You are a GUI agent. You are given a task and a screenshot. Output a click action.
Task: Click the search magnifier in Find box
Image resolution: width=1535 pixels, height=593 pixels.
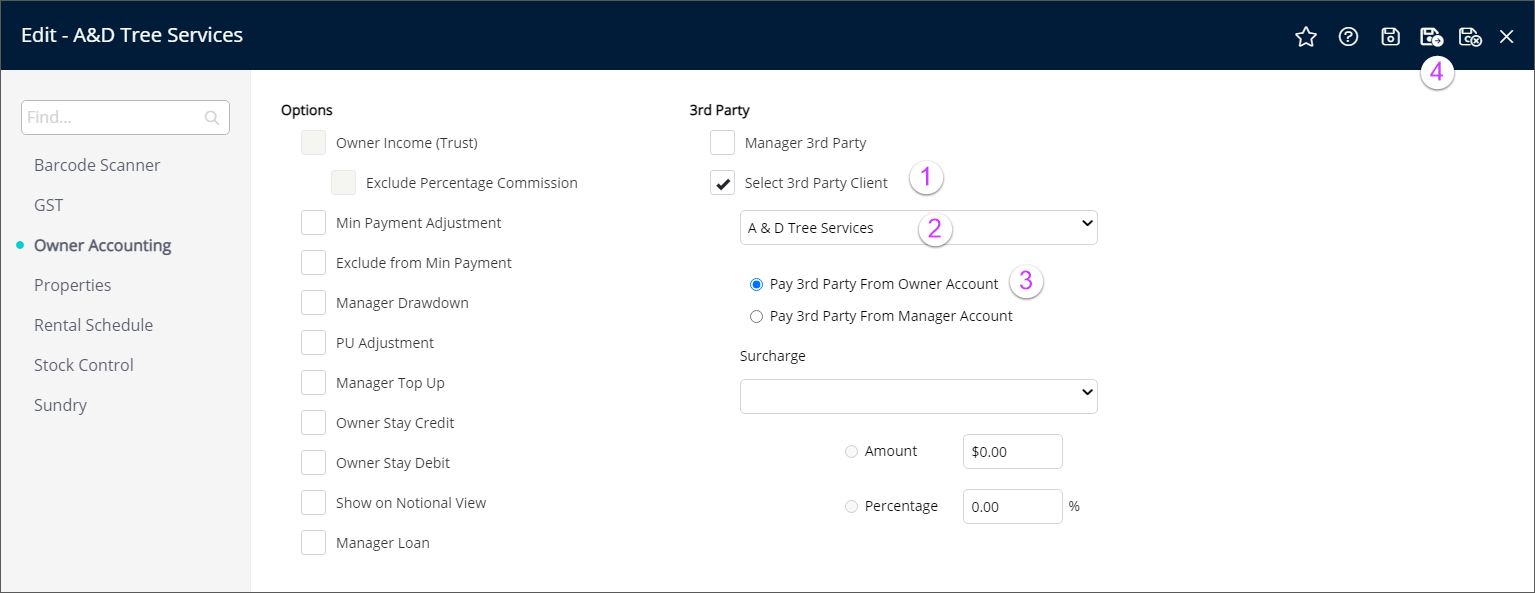[212, 118]
